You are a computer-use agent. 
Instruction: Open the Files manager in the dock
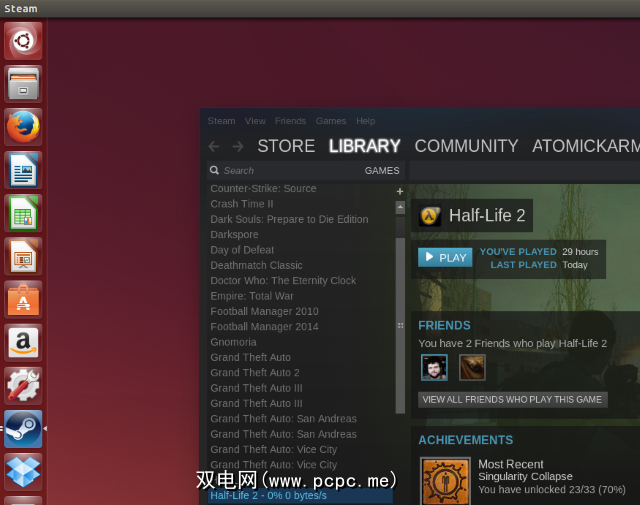23,84
